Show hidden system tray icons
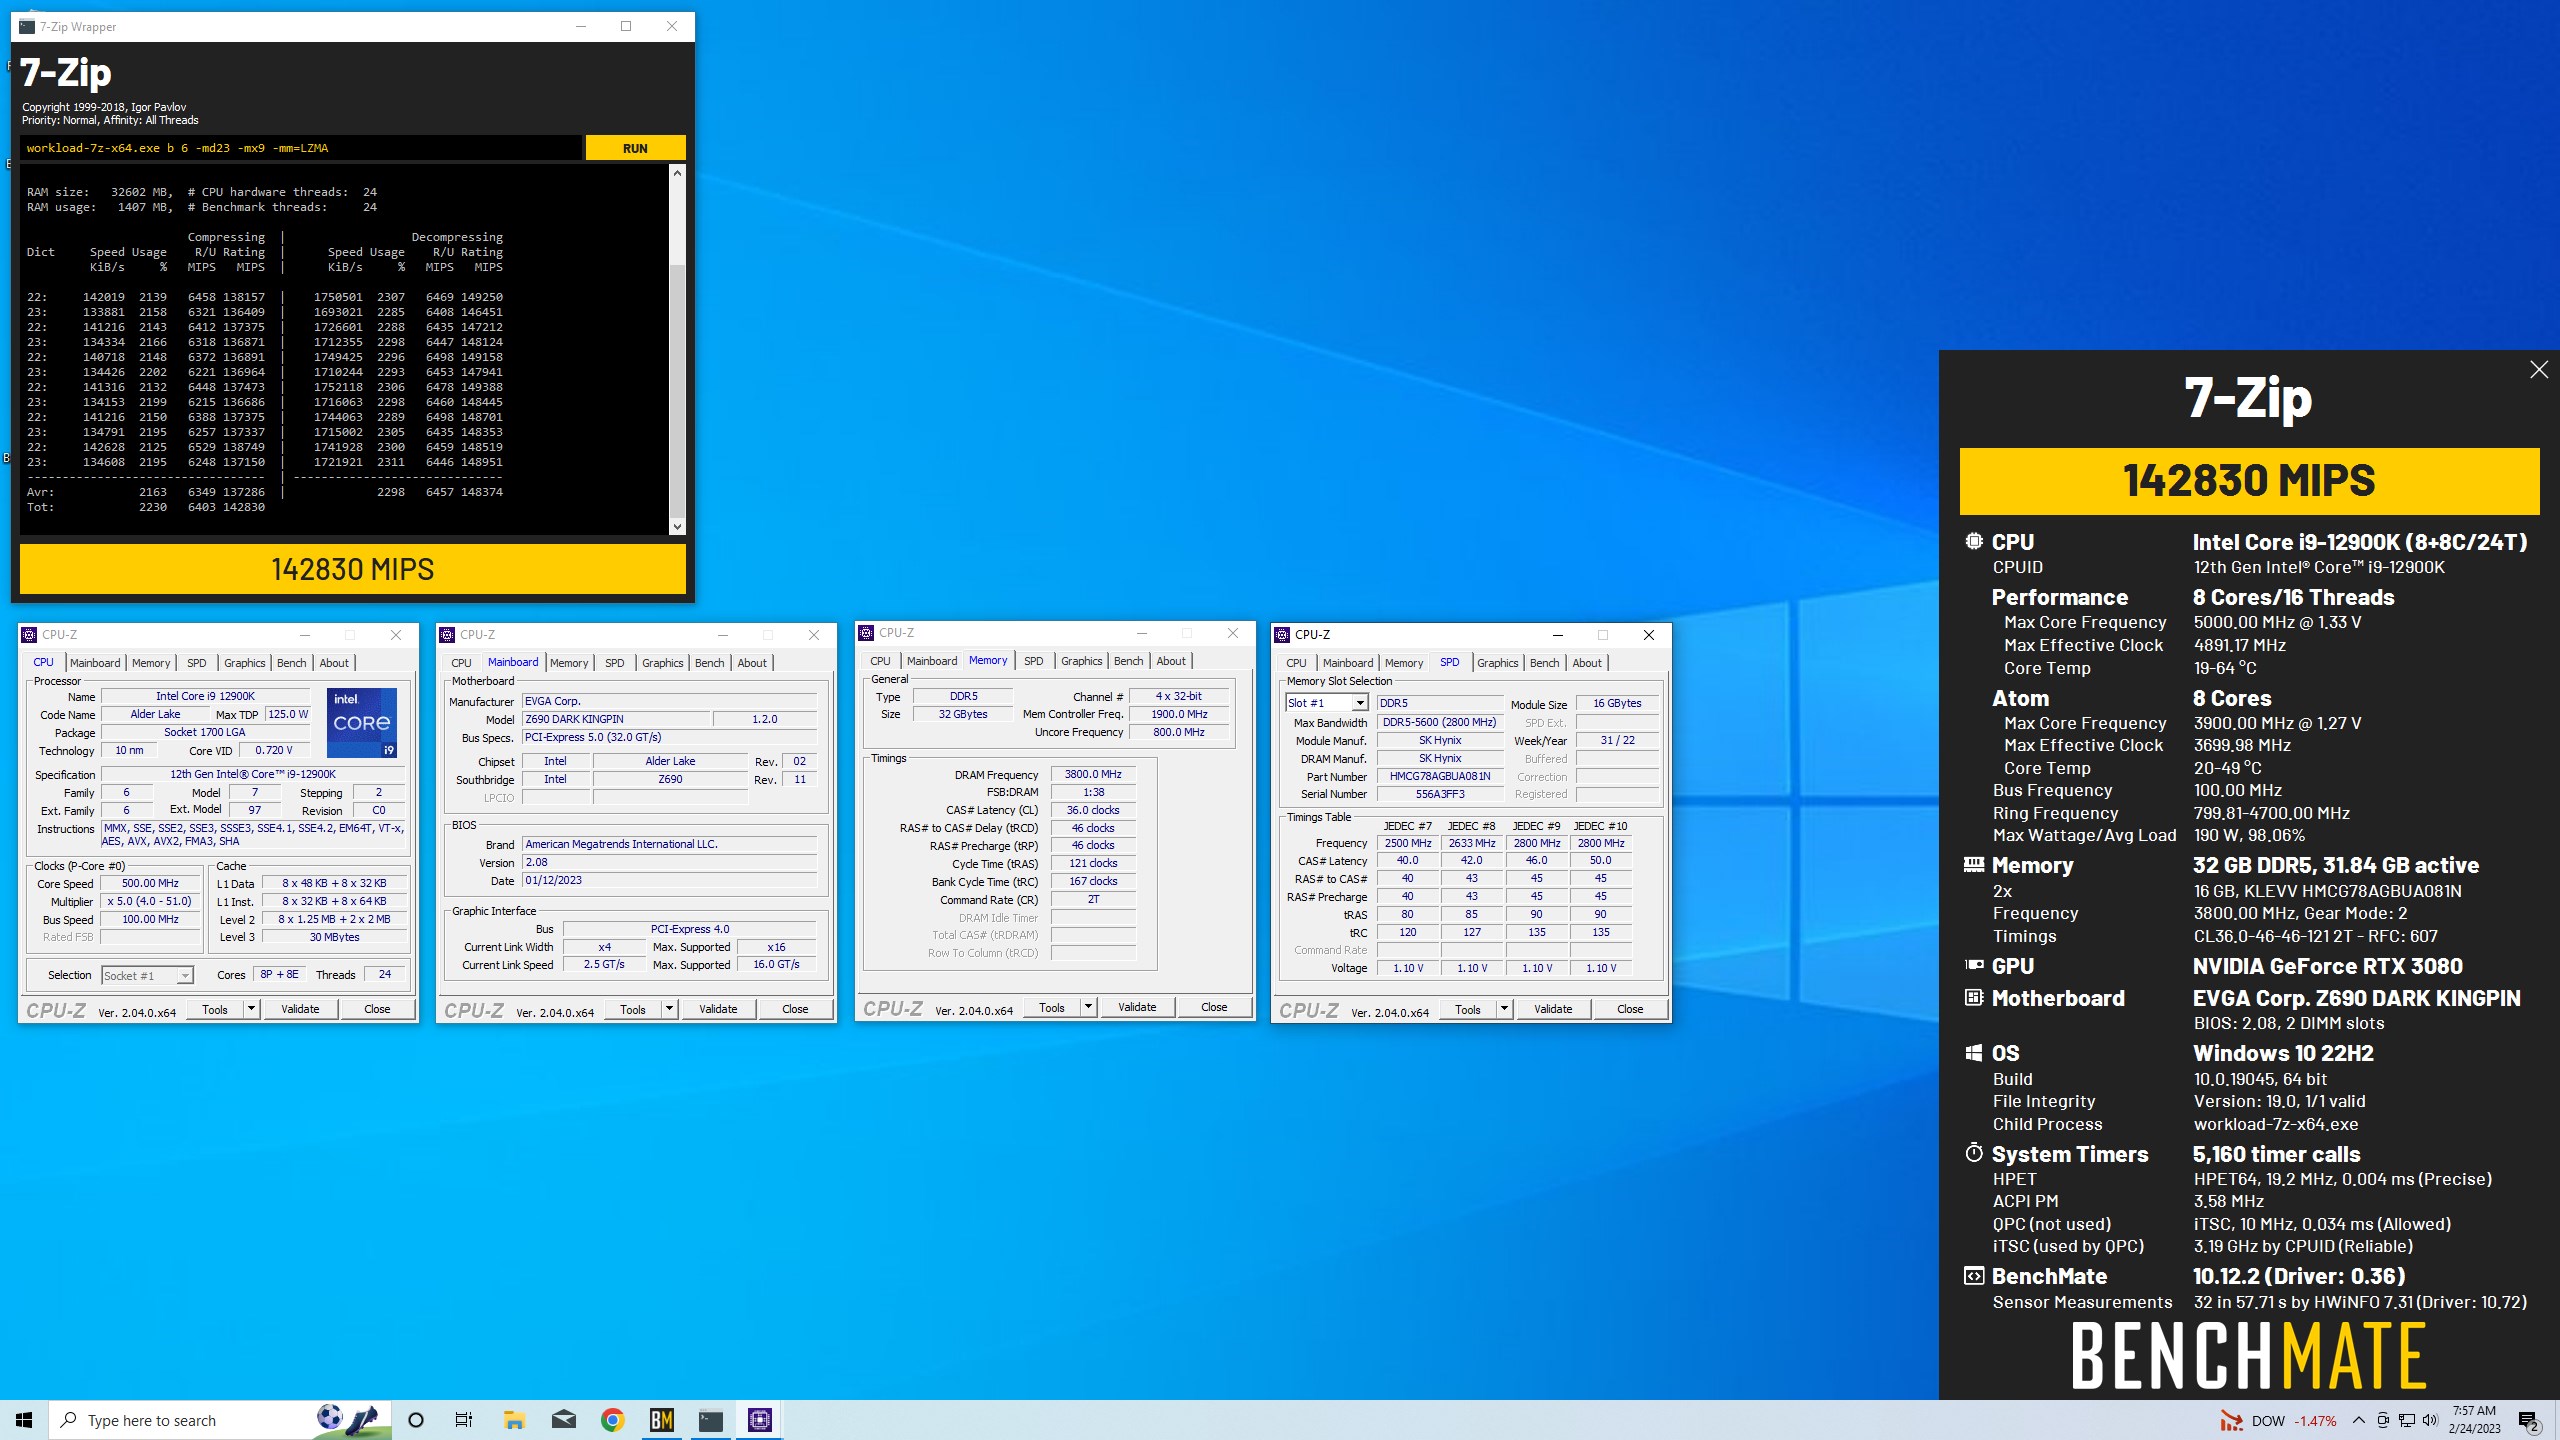The image size is (2560, 1440). 2359,1421
